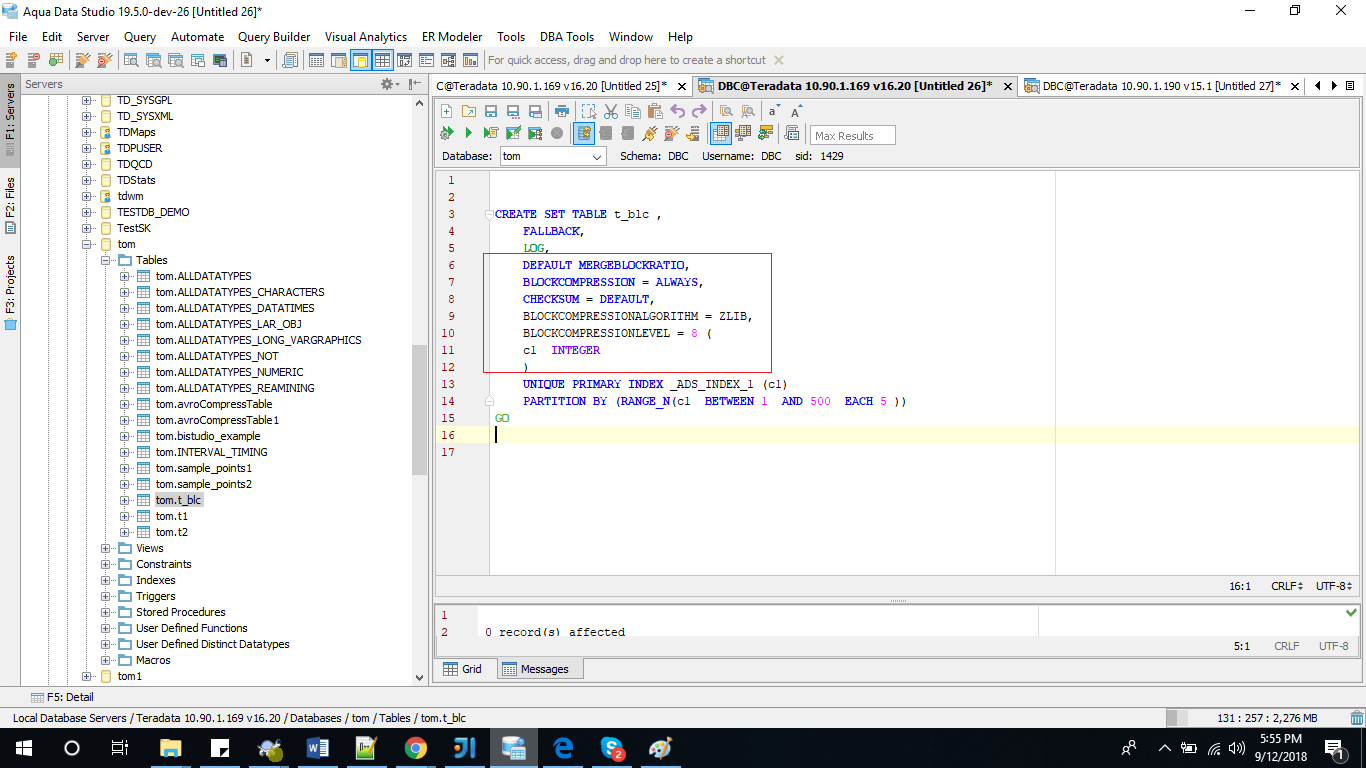Select the tom.t_blc table

(178, 500)
